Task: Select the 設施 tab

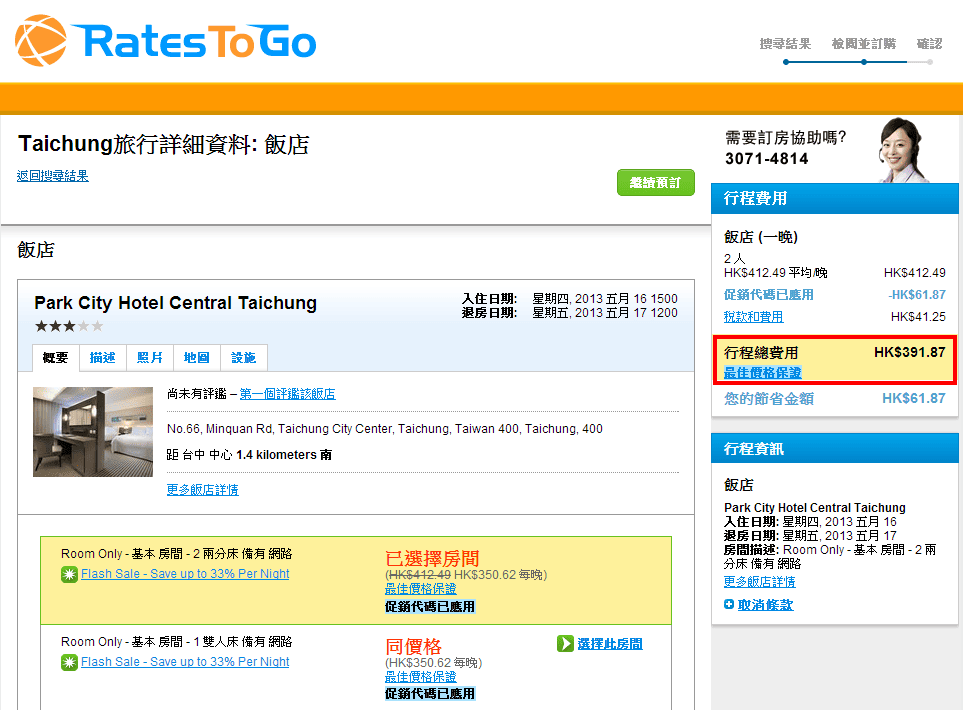Action: point(243,358)
